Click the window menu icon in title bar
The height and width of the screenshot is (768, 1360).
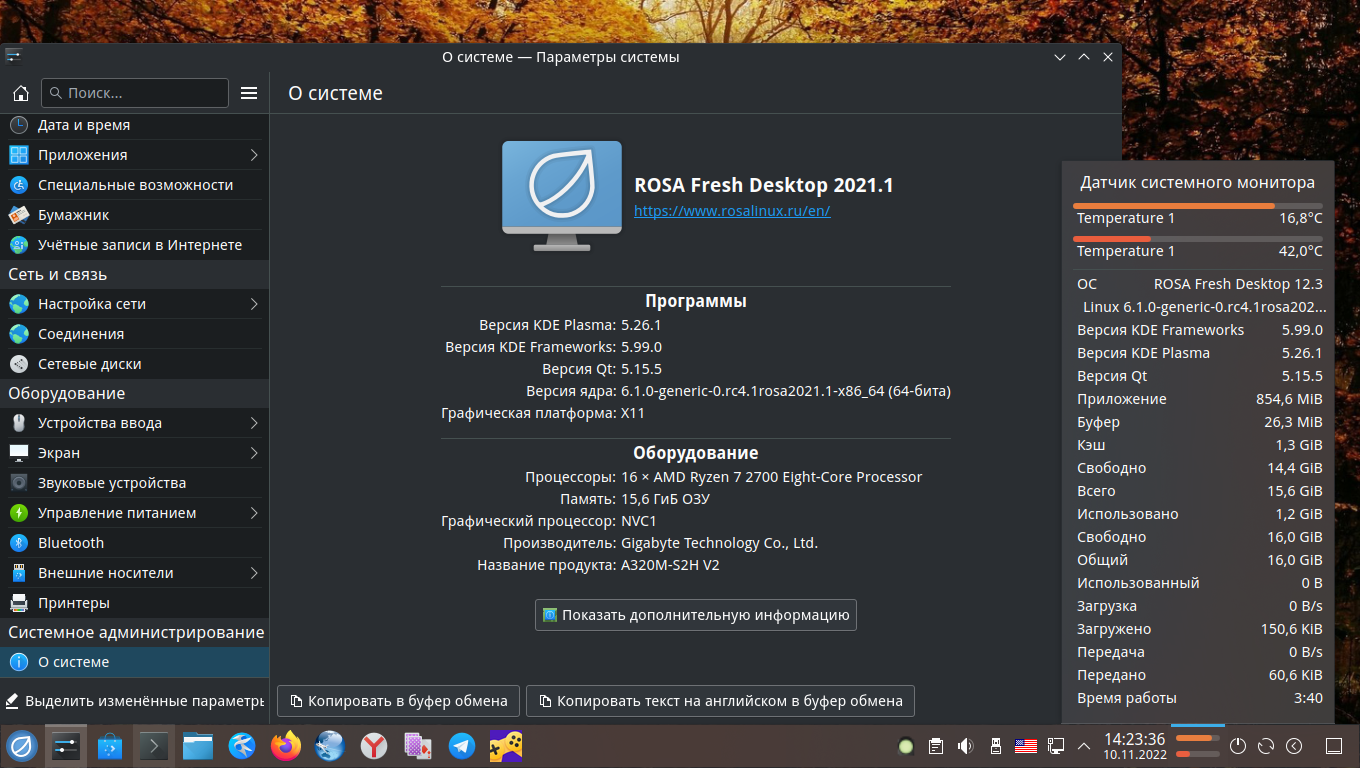pyautogui.click(x=14, y=57)
